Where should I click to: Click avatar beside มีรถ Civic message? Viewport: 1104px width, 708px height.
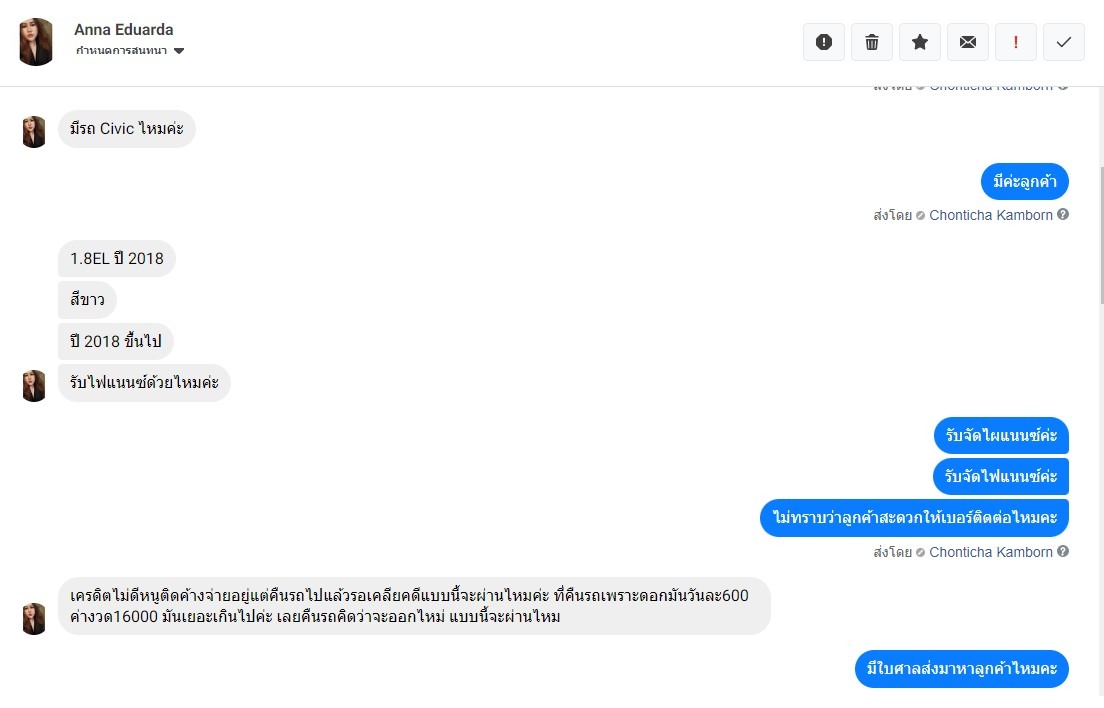tap(34, 132)
